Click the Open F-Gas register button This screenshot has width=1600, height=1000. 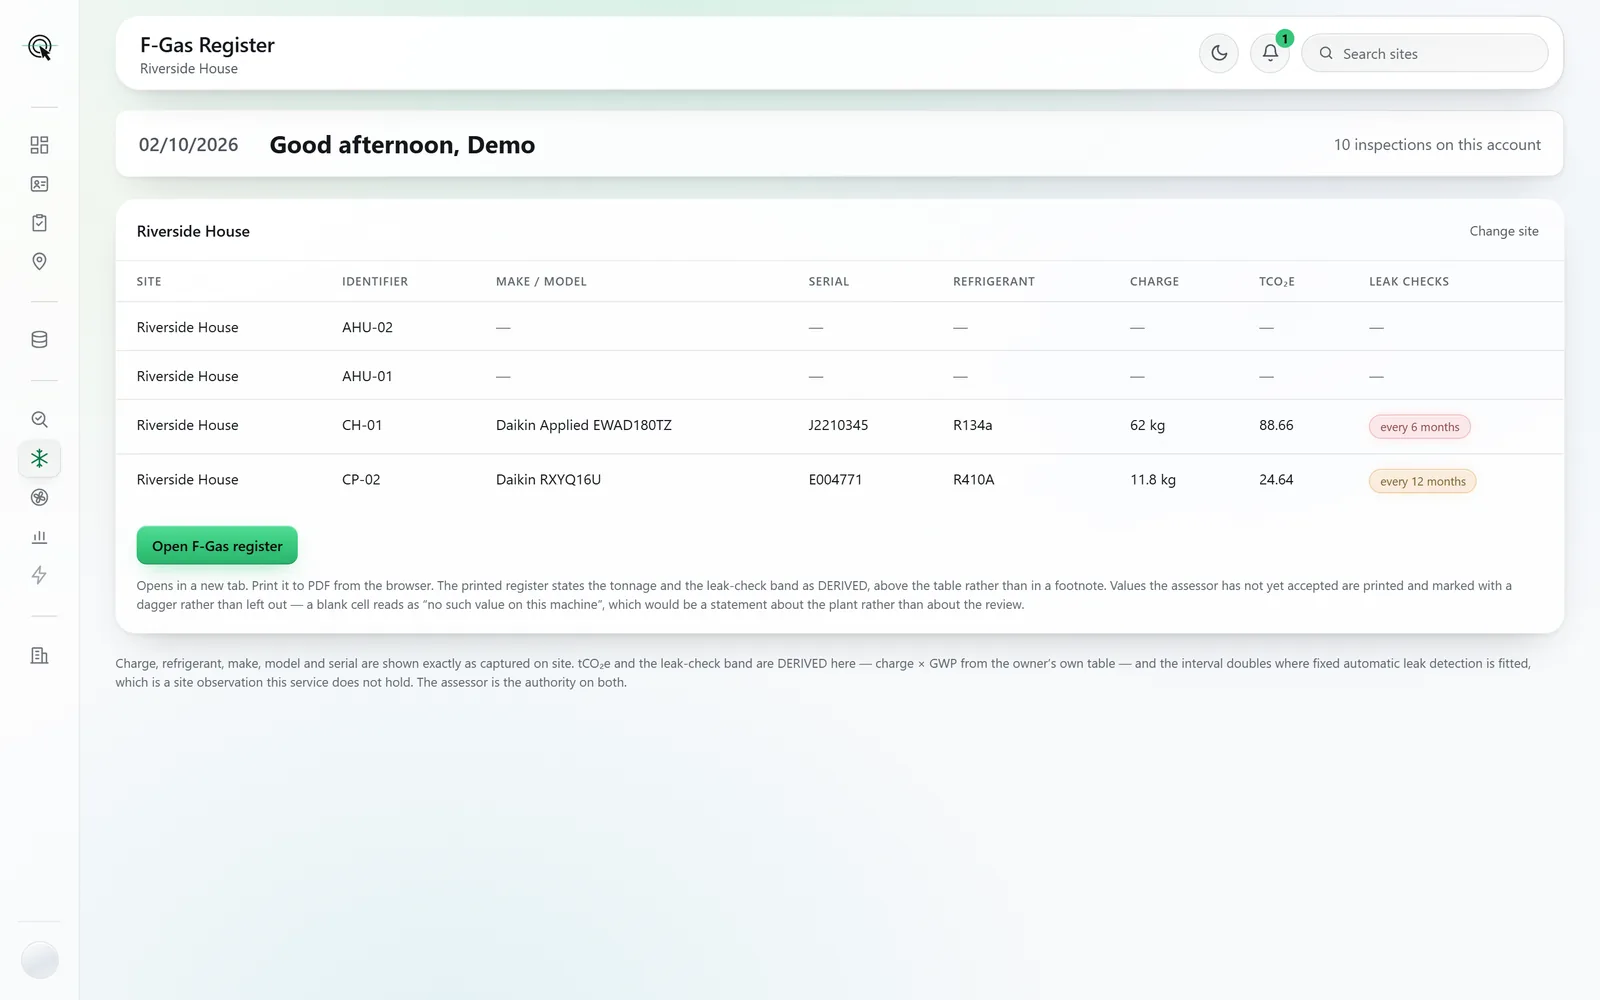coord(217,546)
